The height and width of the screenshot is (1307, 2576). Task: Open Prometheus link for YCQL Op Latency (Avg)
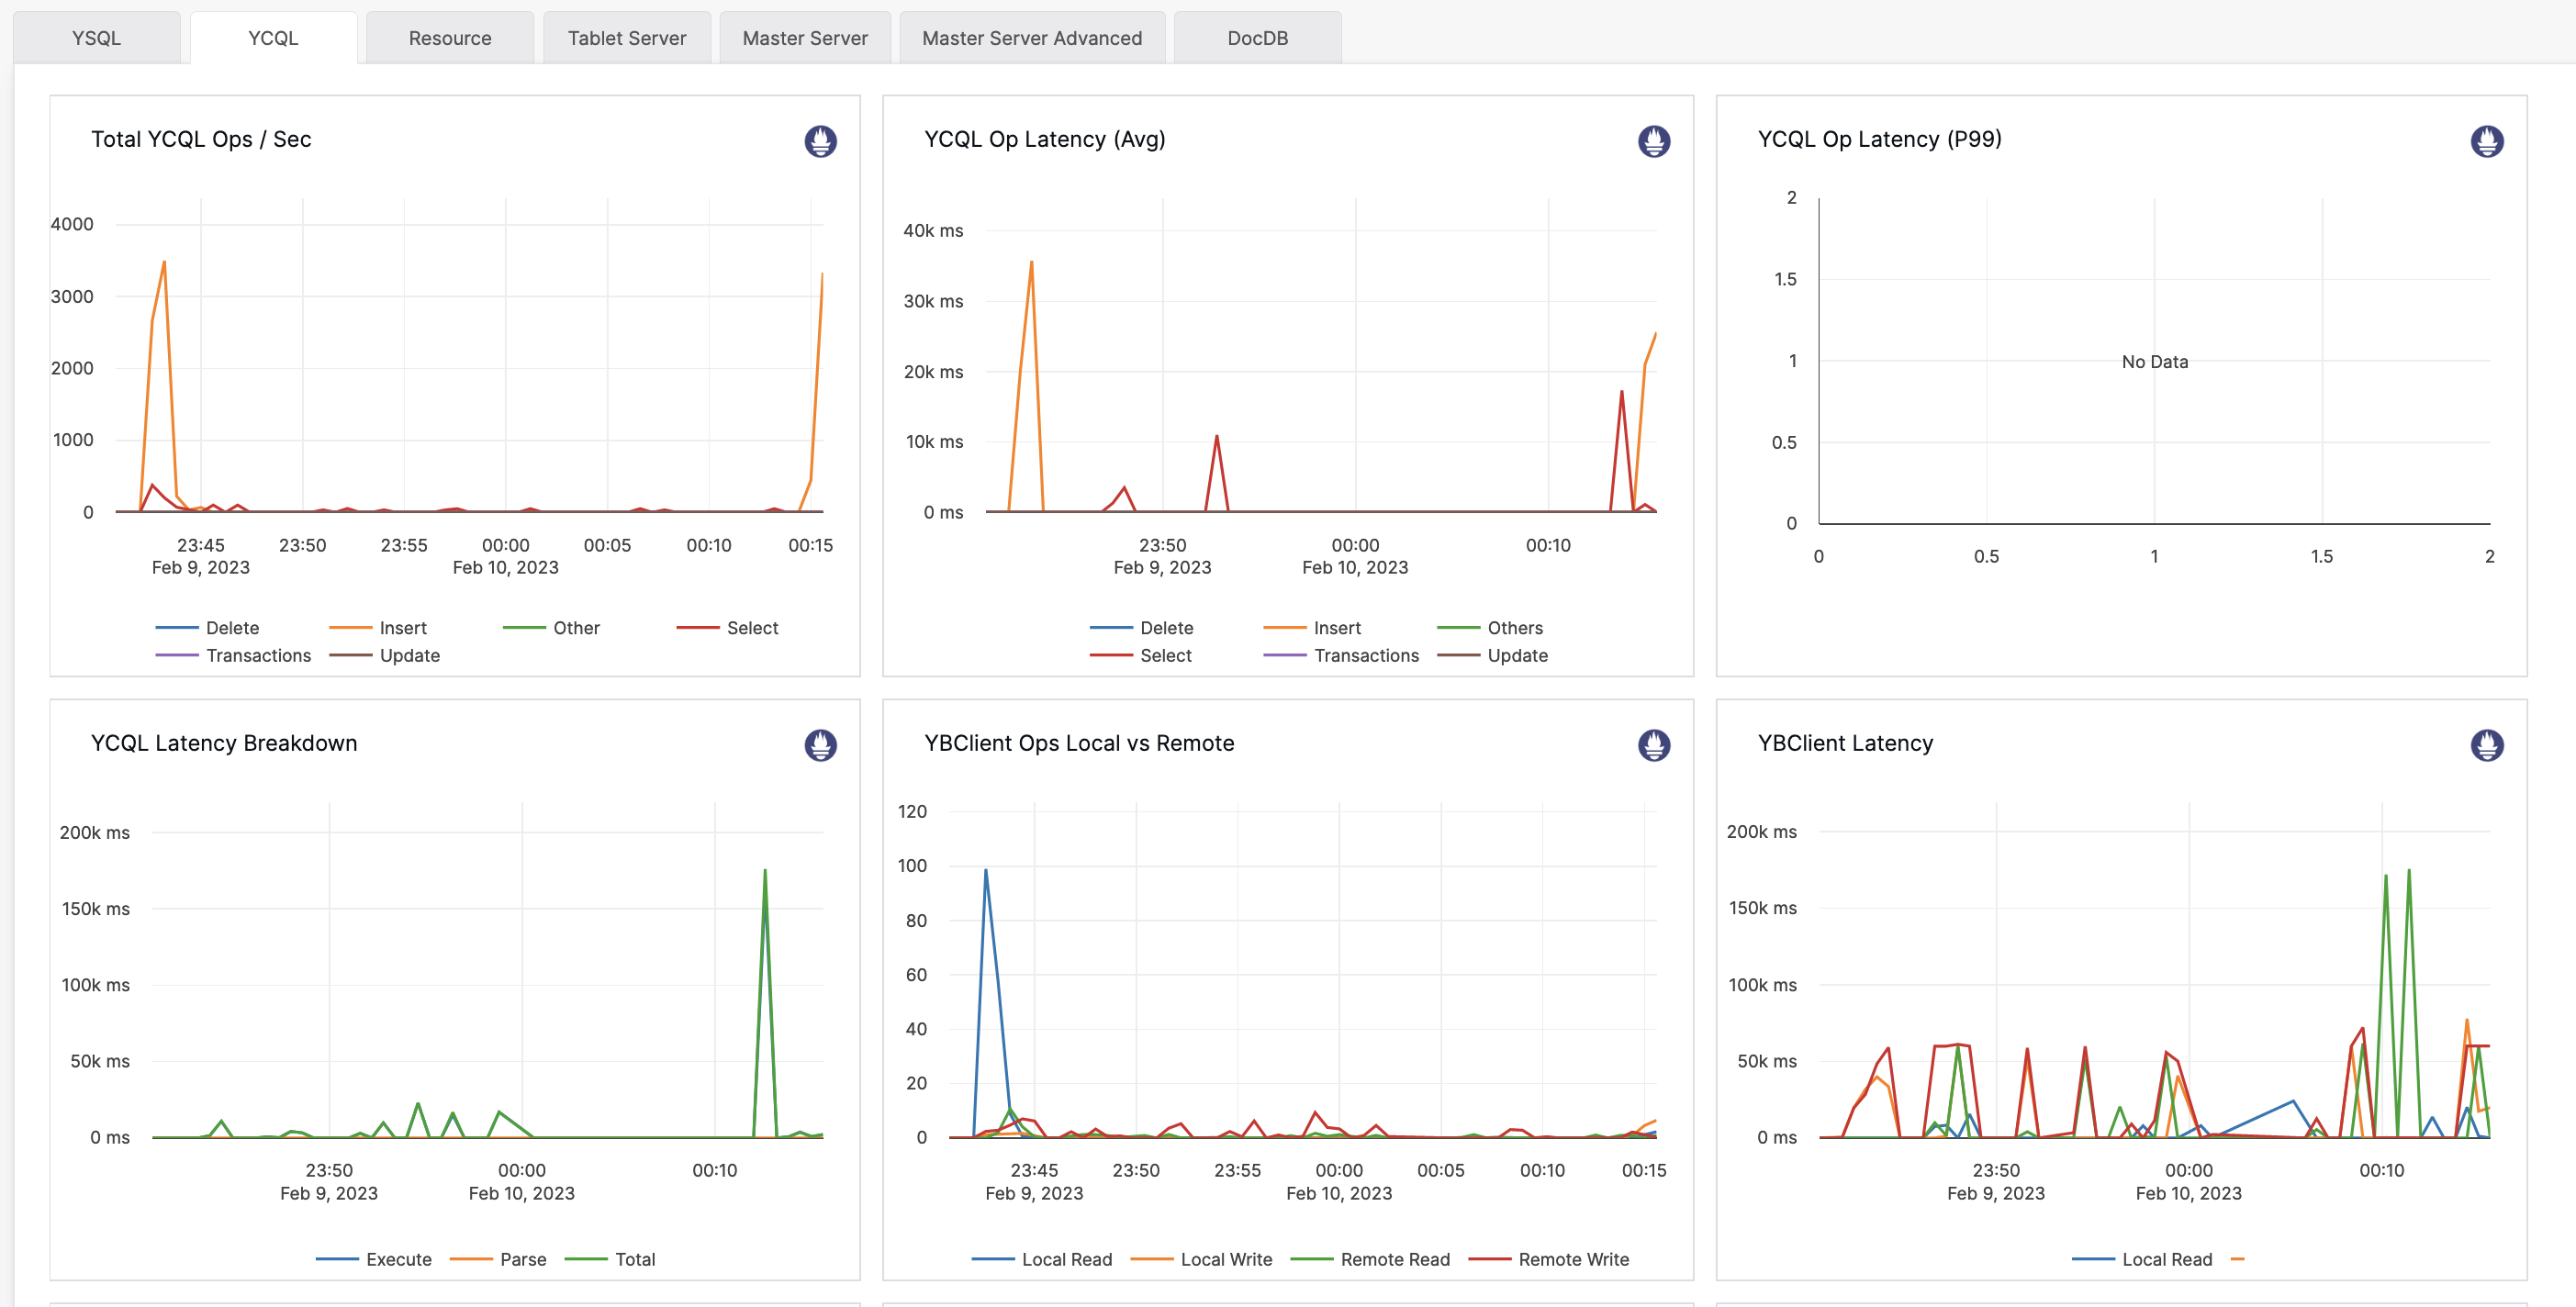1653,141
